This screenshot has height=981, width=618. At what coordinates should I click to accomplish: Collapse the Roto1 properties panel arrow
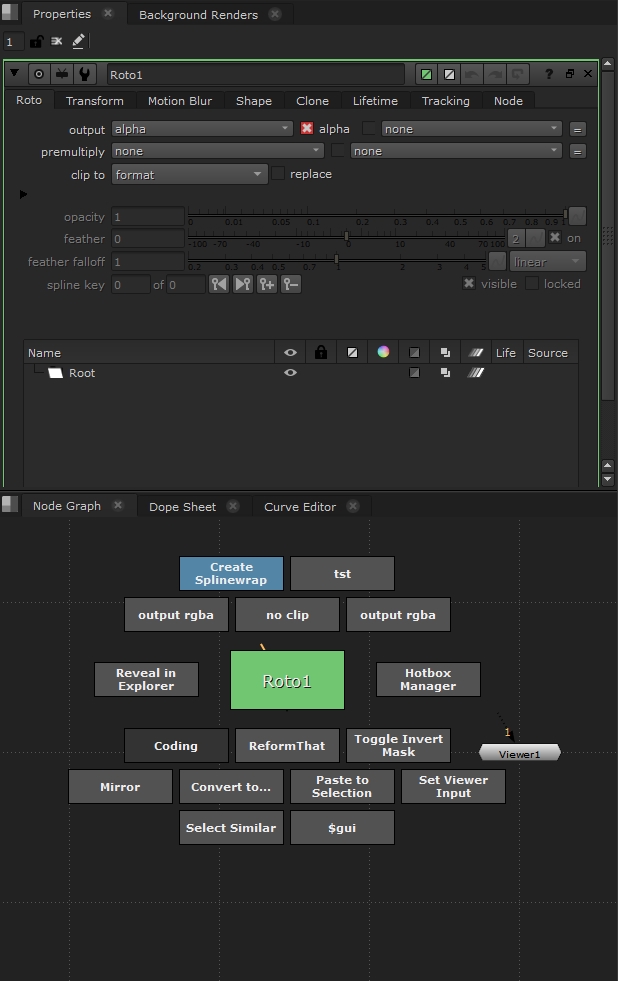point(14,74)
